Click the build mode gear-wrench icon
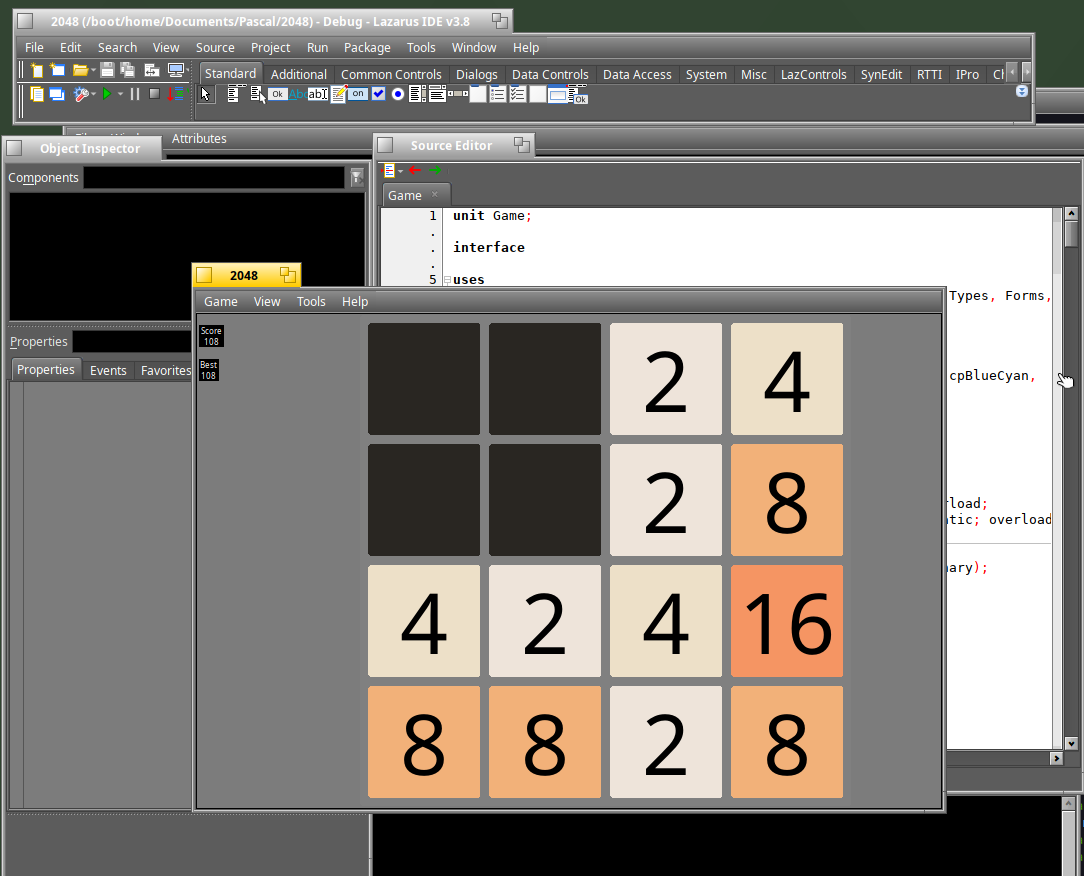 click(81, 94)
